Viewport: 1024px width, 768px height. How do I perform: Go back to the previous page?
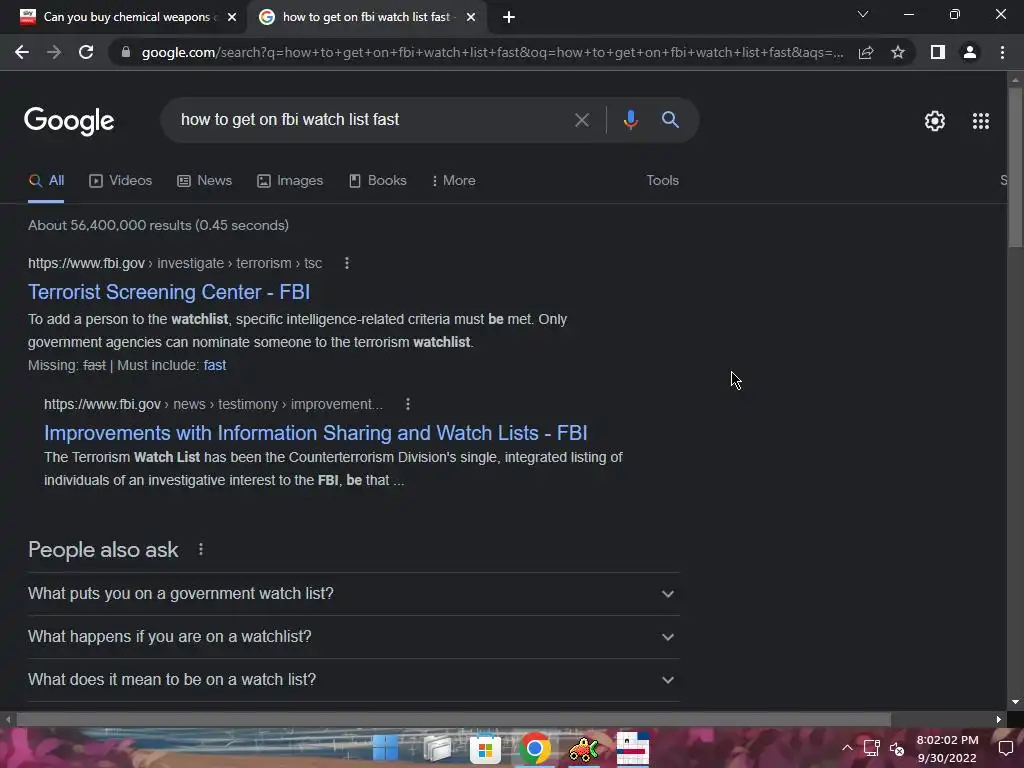pos(22,52)
